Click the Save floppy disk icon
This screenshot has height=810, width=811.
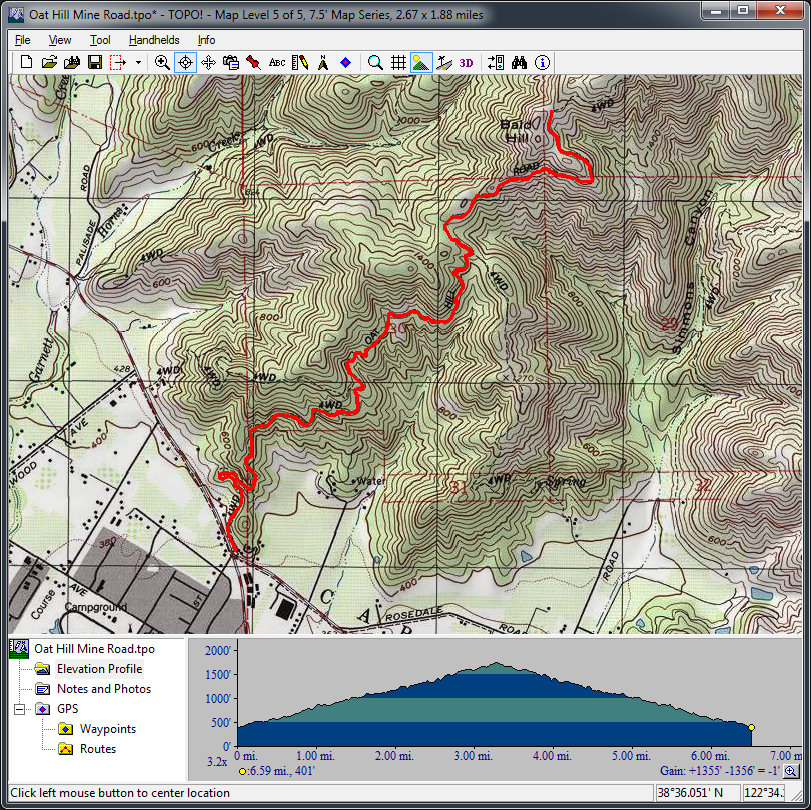tap(94, 62)
